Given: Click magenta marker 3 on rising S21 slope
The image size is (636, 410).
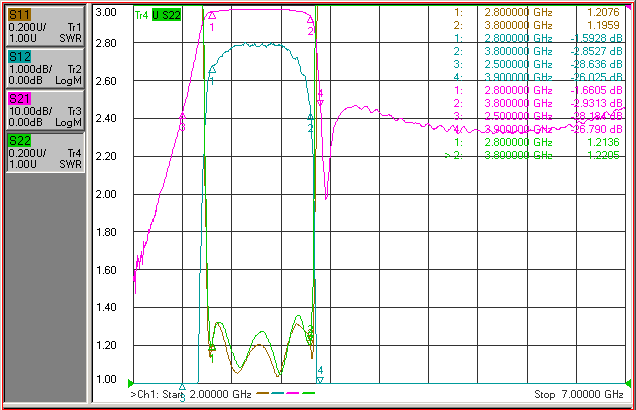Looking at the screenshot, I should (182, 116).
